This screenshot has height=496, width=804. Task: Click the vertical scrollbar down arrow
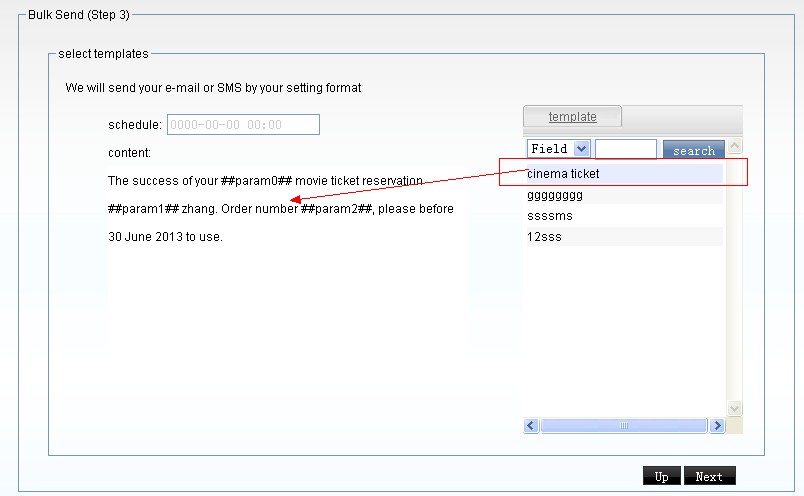click(735, 409)
